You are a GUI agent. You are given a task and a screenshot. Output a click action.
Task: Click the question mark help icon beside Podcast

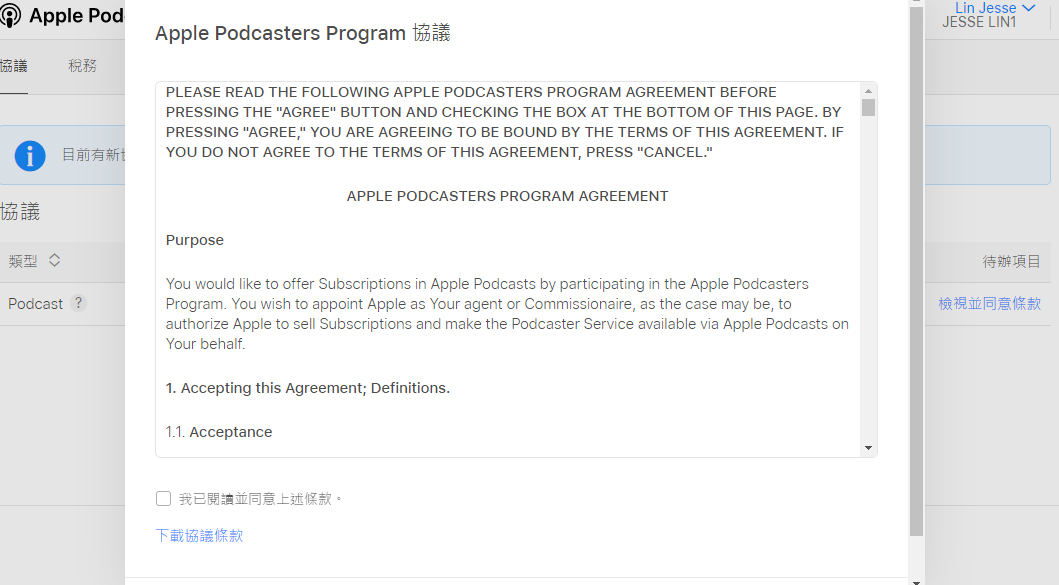[78, 303]
